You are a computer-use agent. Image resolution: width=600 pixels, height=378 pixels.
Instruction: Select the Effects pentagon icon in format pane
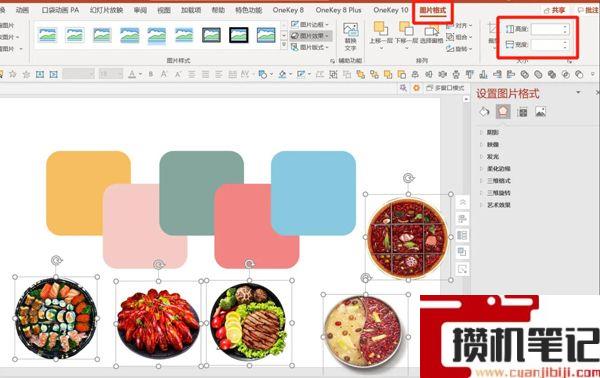pos(503,112)
